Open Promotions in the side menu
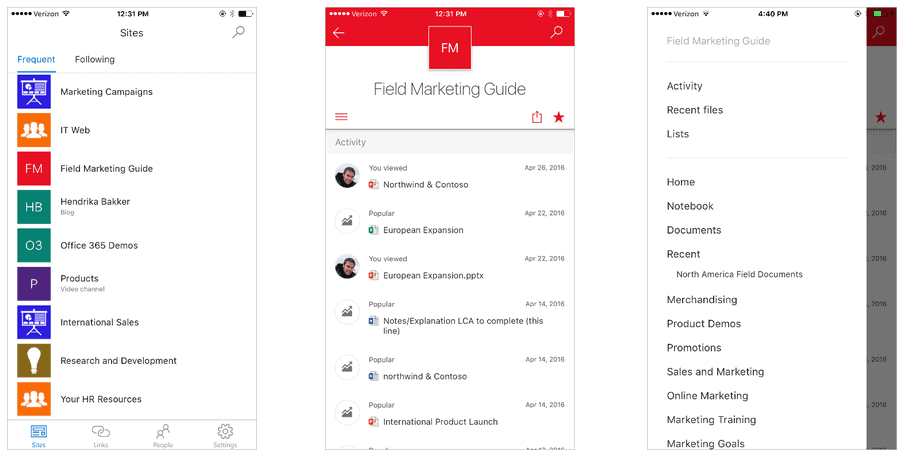This screenshot has height=457, width=904. click(694, 348)
